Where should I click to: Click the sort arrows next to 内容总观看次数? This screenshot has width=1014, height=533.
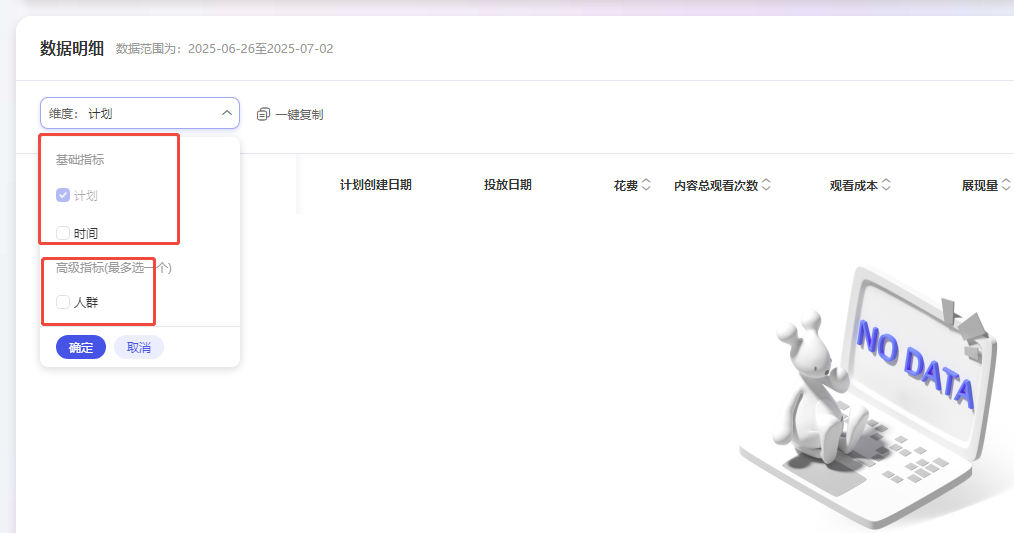coord(766,185)
